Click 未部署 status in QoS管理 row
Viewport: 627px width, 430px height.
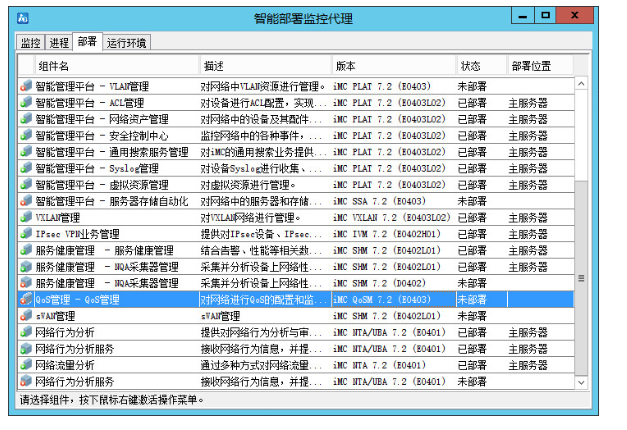pyautogui.click(x=472, y=300)
